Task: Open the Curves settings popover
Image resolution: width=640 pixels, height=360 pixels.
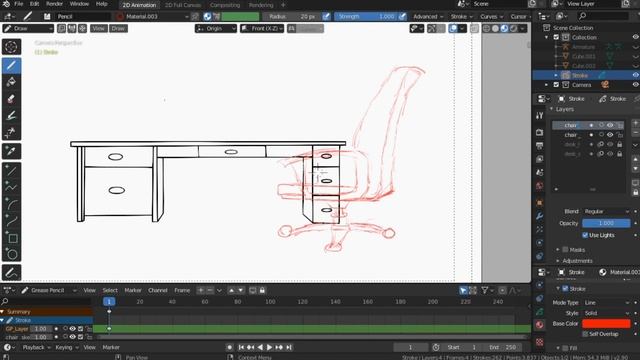Action: point(491,16)
